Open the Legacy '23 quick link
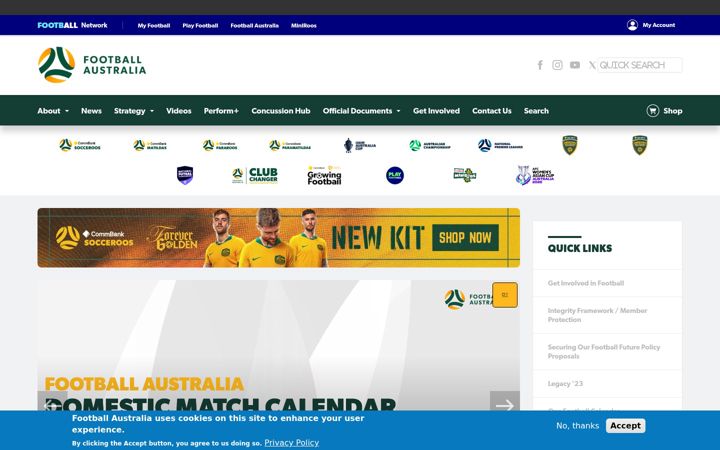This screenshot has height=450, width=720. pos(565,384)
